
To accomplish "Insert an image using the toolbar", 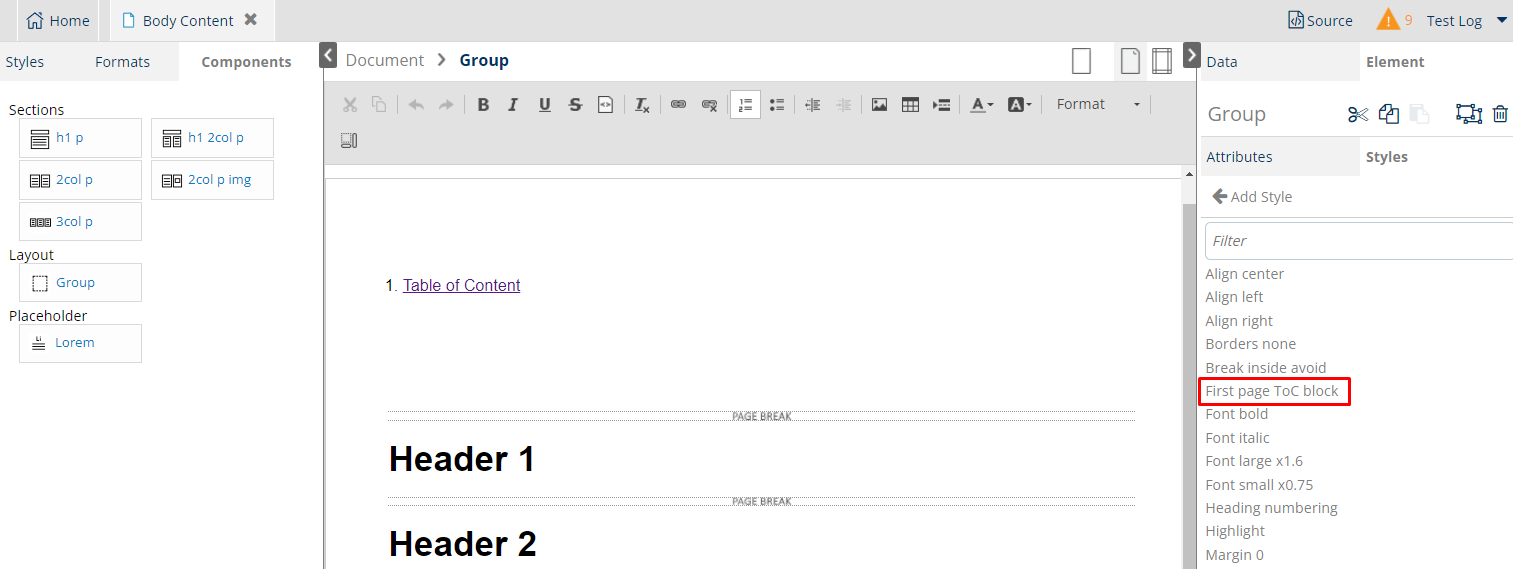I will pyautogui.click(x=879, y=105).
